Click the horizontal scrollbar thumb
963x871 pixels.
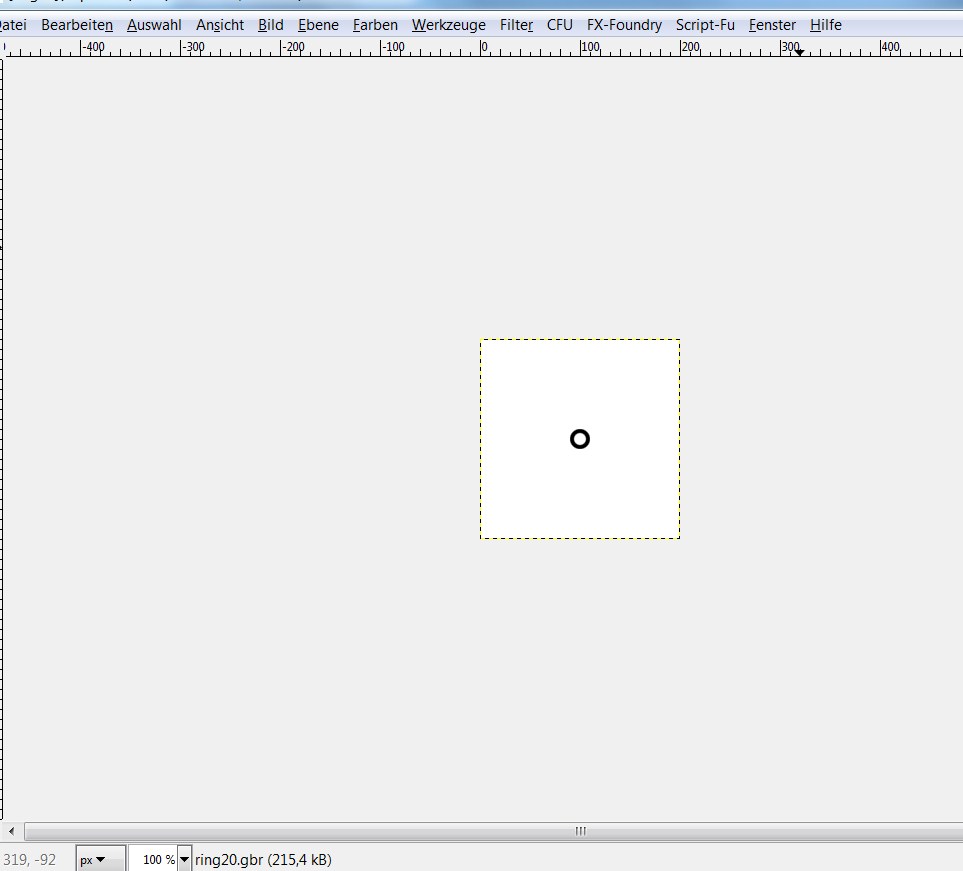(x=580, y=831)
